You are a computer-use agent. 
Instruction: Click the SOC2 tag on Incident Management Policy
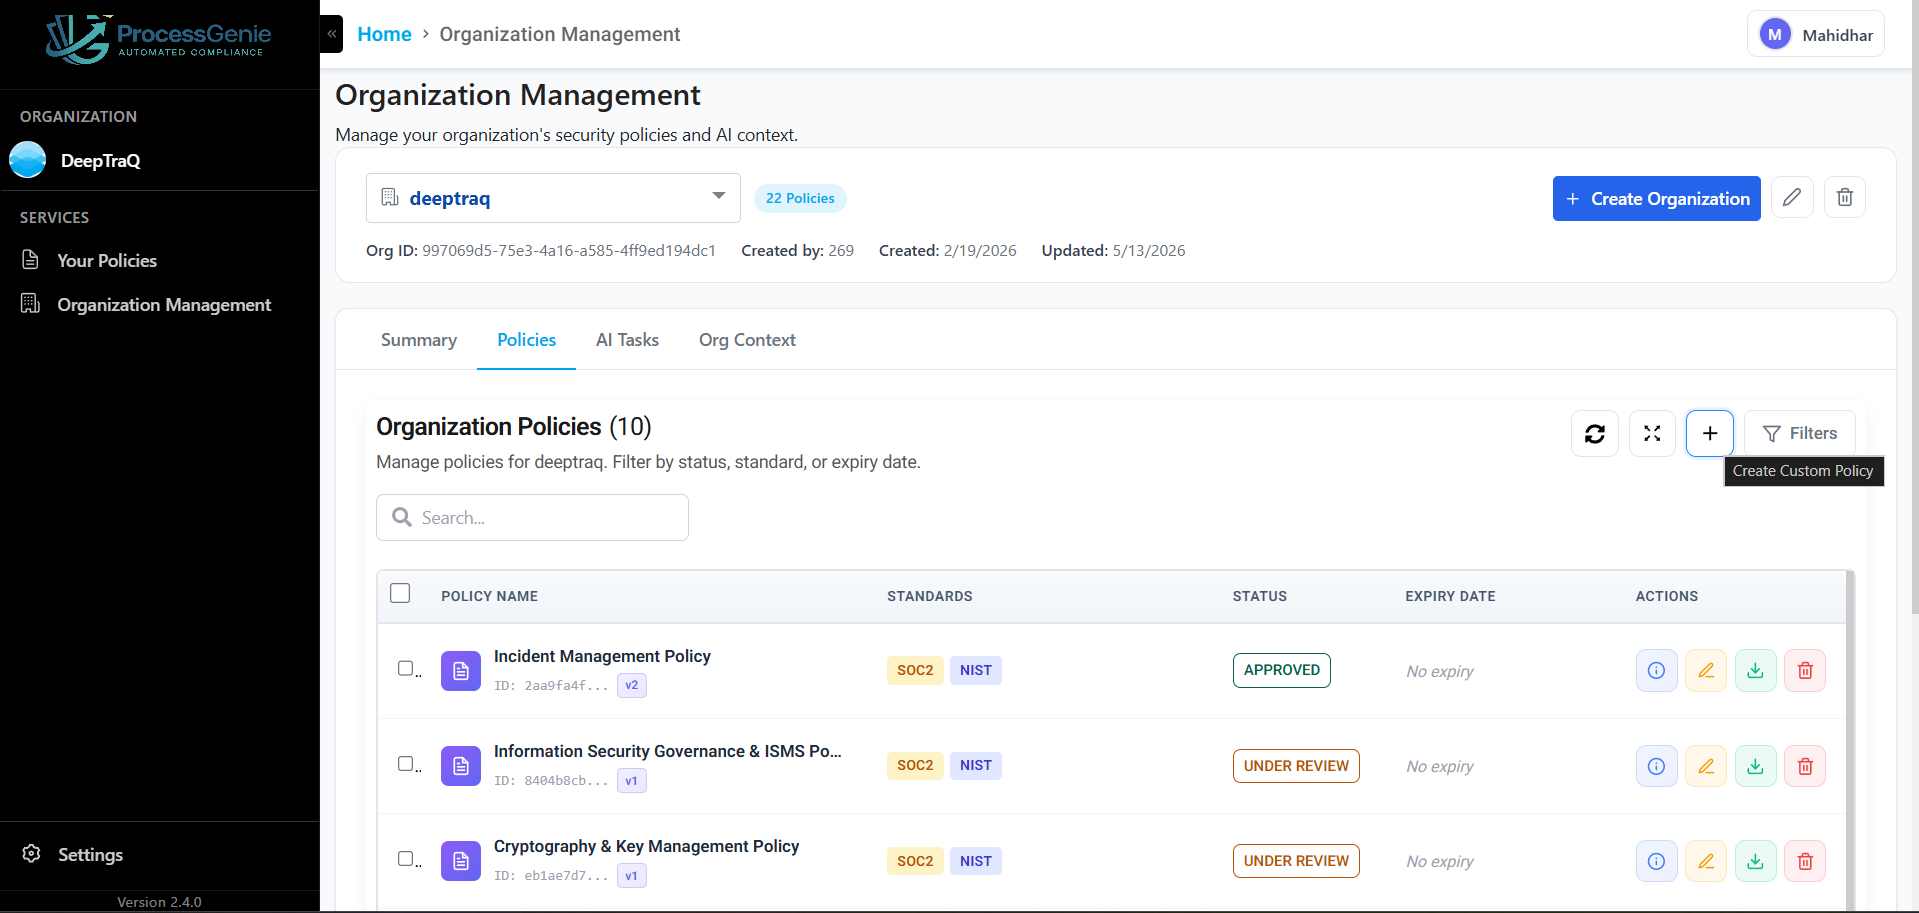pos(914,670)
